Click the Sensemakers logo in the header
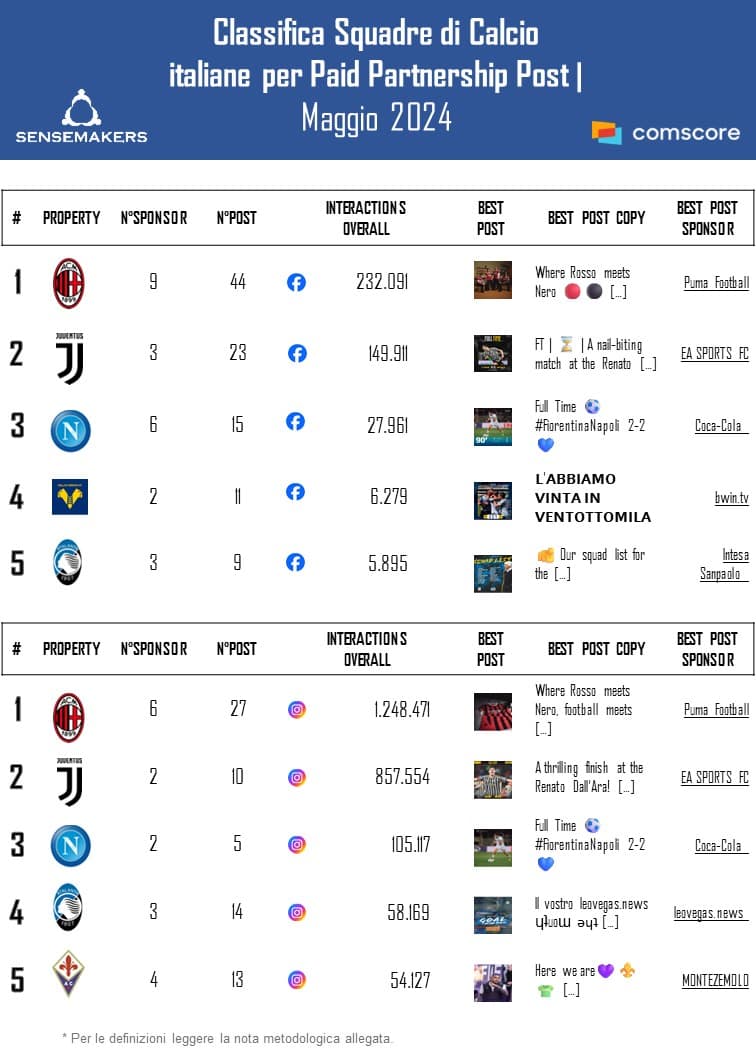 [81, 116]
